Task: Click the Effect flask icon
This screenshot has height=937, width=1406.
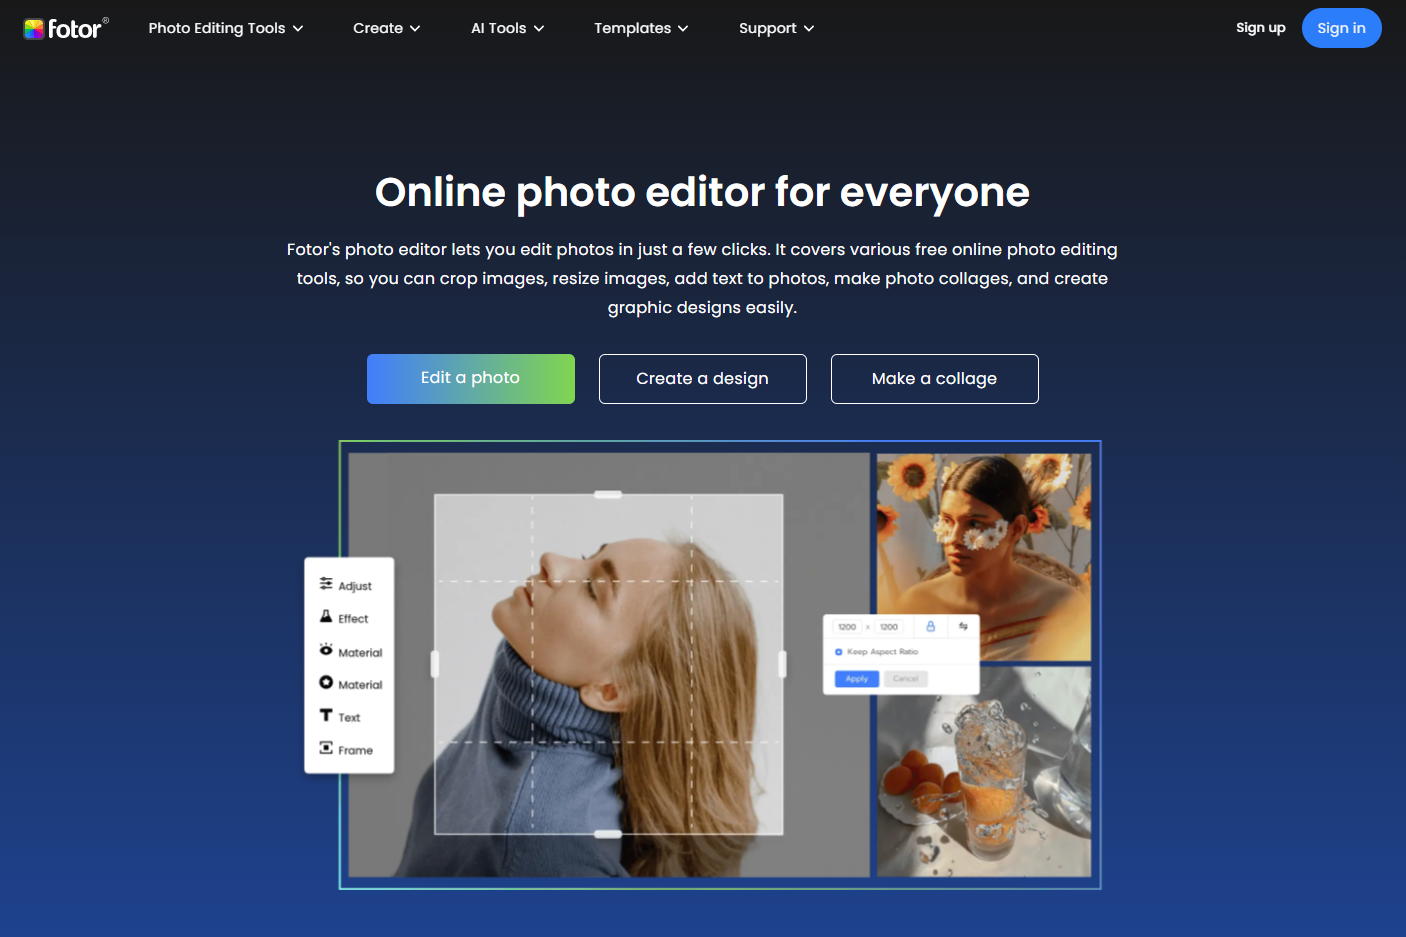Action: (326, 617)
